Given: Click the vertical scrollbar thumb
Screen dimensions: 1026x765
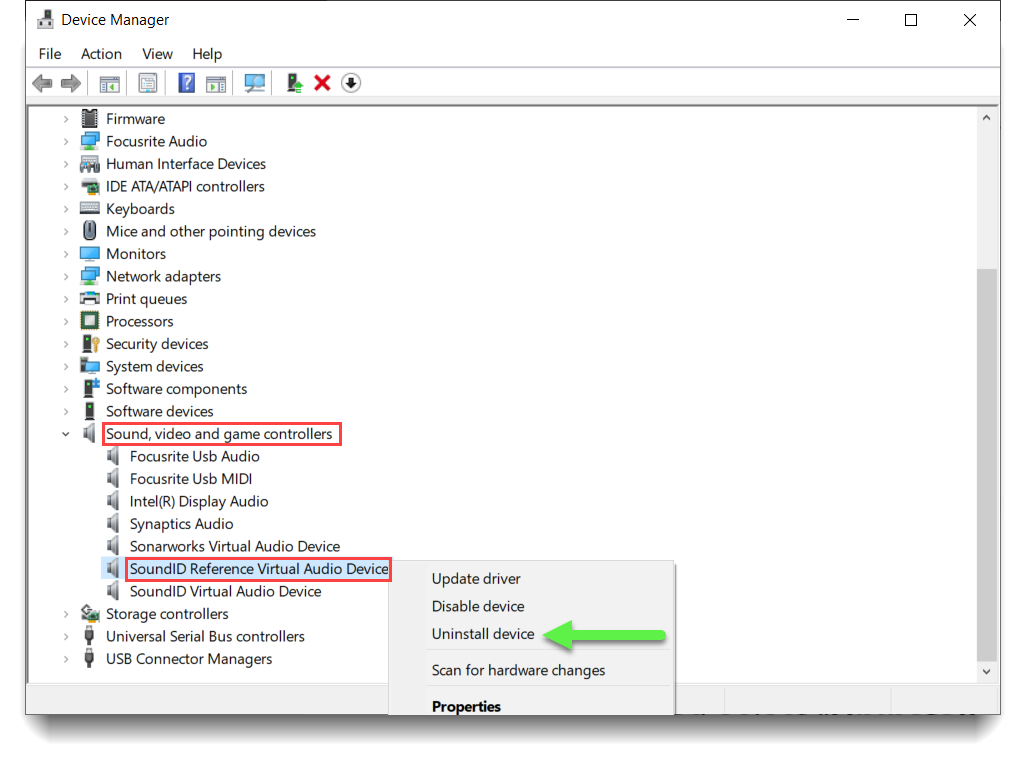Looking at the screenshot, I should (987, 465).
